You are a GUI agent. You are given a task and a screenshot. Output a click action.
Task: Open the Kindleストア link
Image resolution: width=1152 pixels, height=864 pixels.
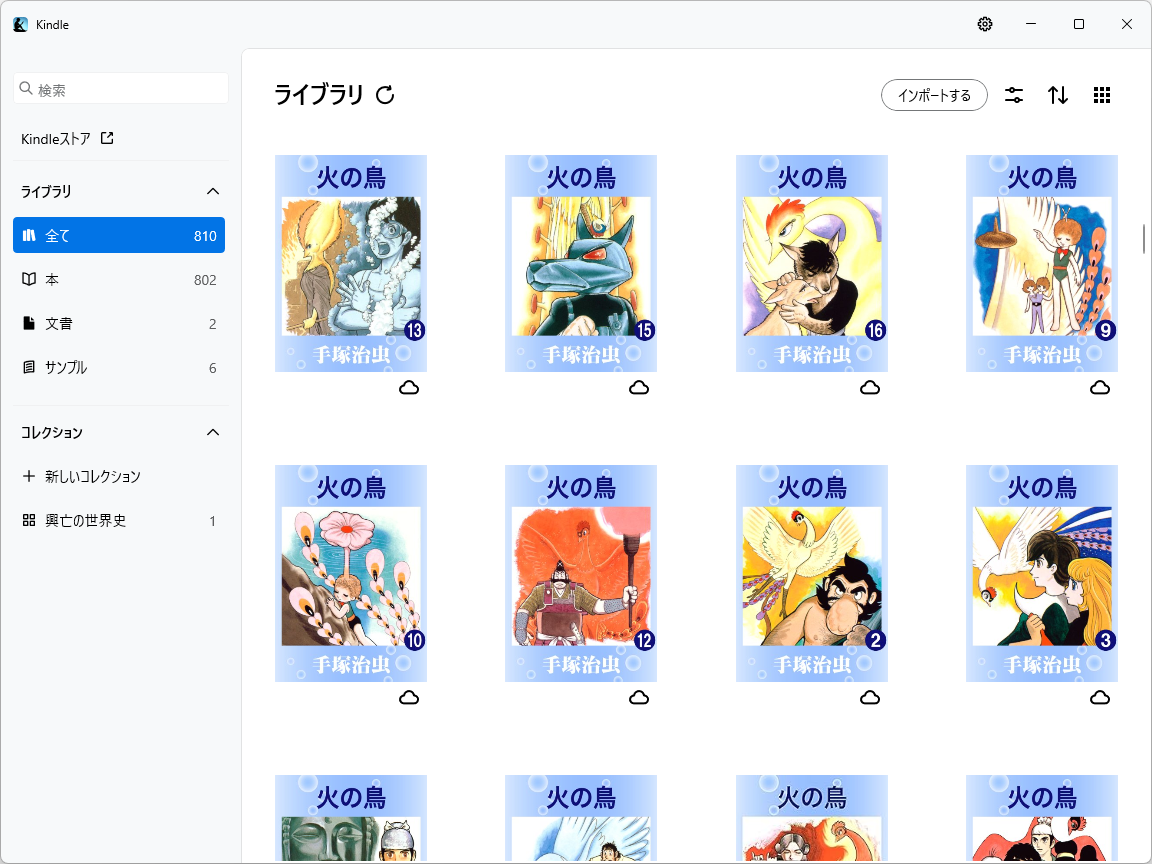(x=67, y=138)
